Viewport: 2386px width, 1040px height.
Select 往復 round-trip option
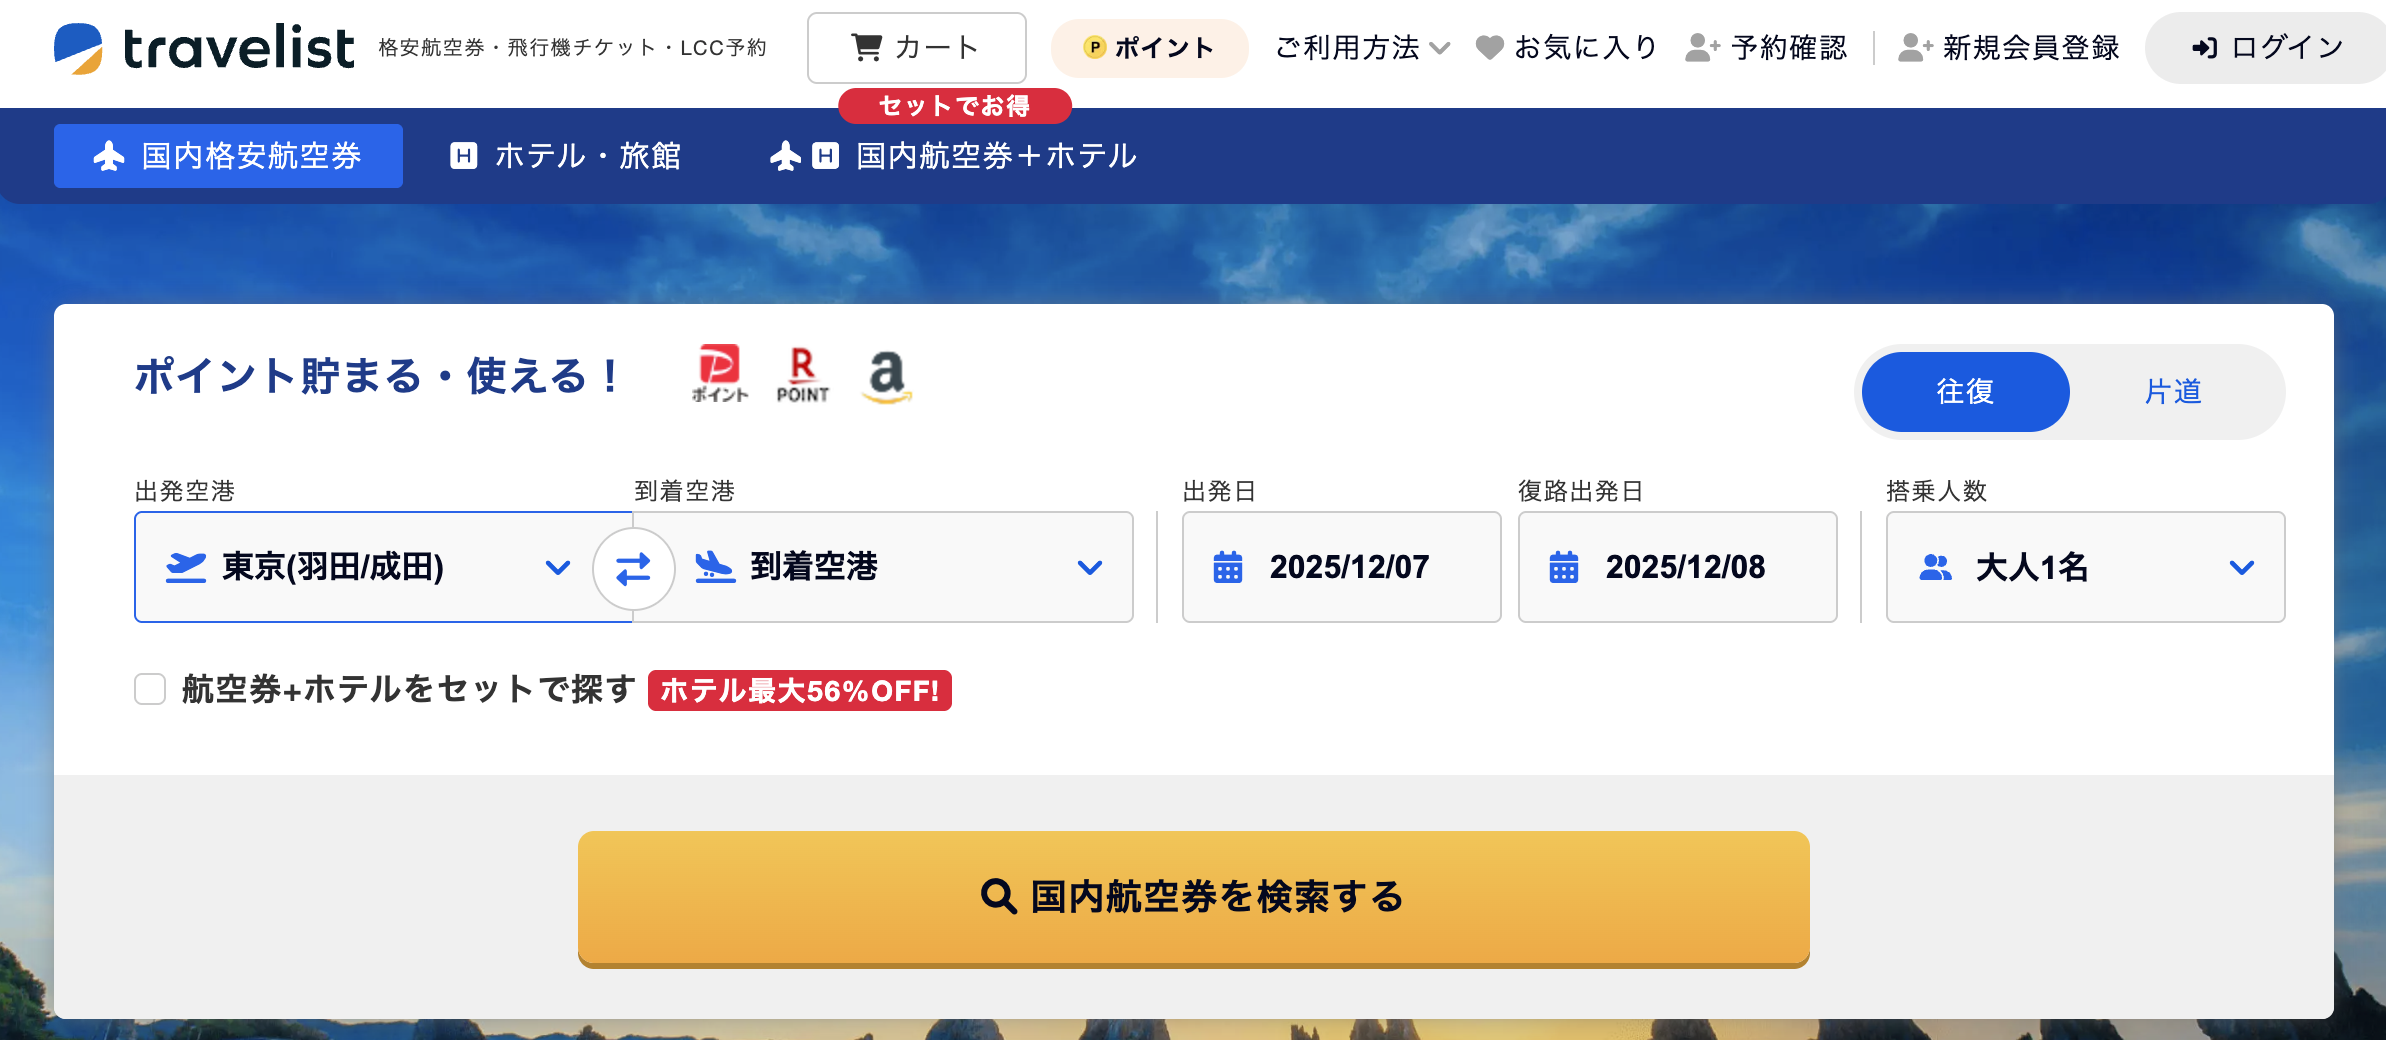(1965, 391)
